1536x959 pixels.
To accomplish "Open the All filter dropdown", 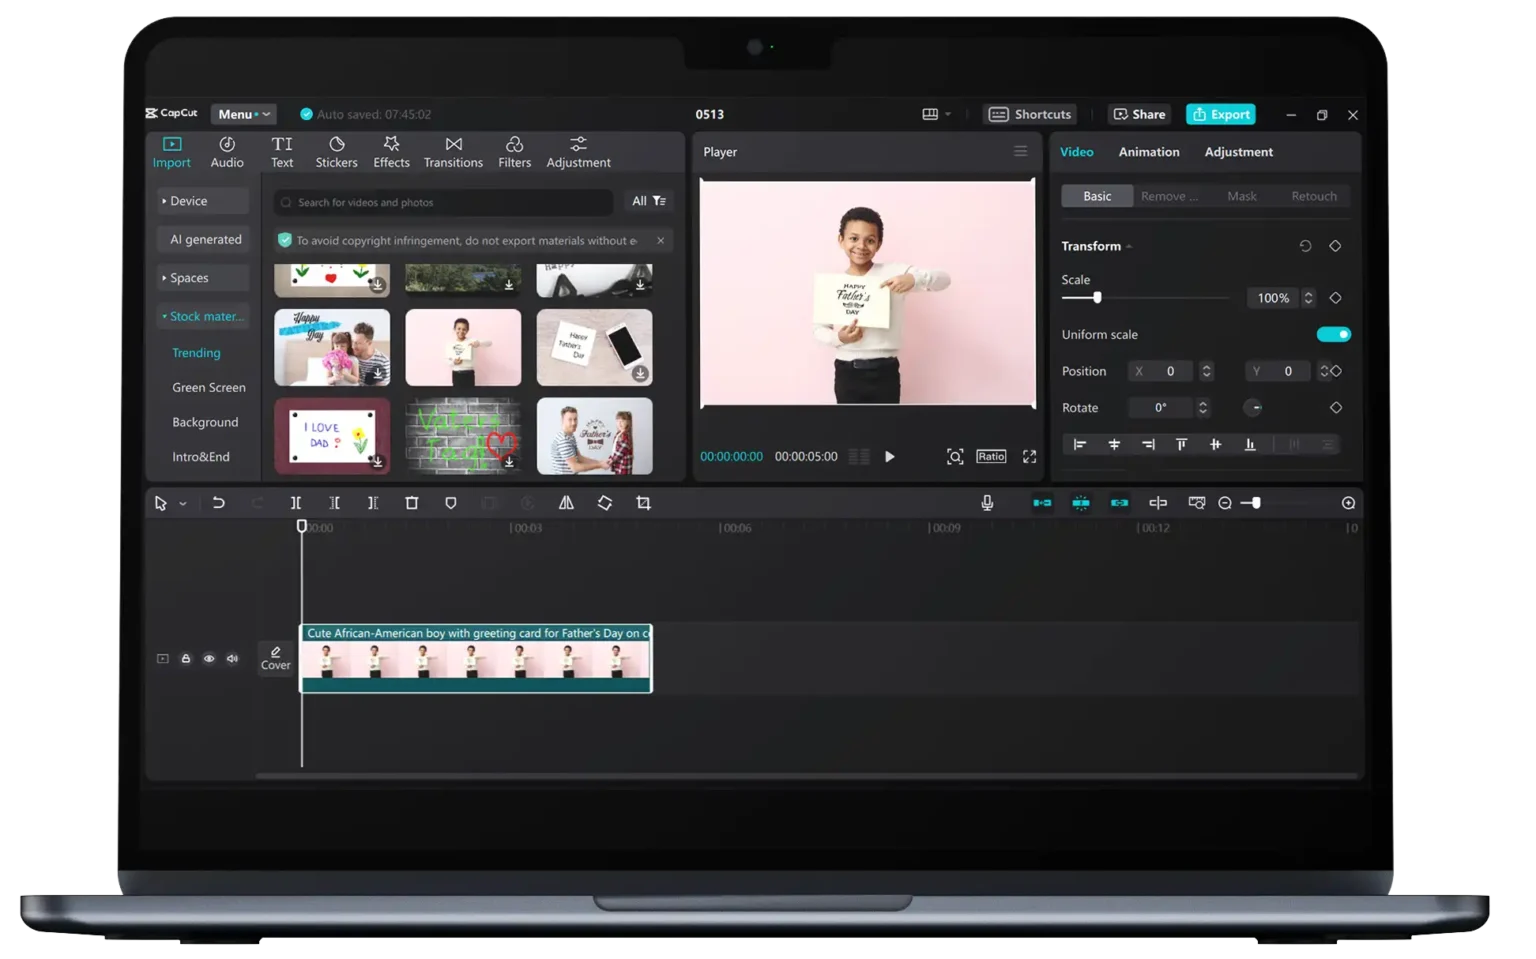I will 648,201.
